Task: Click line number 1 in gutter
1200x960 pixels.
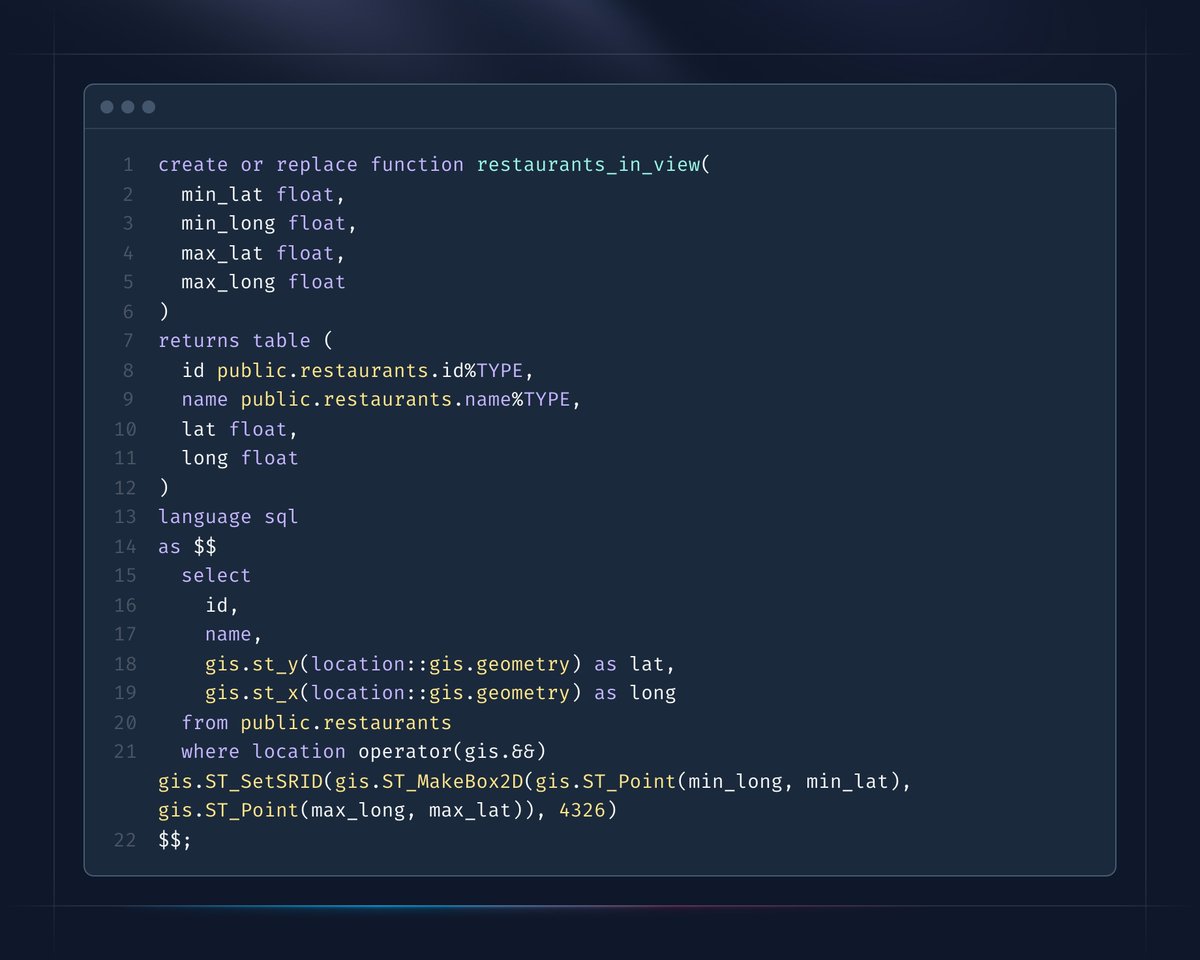Action: [128, 165]
